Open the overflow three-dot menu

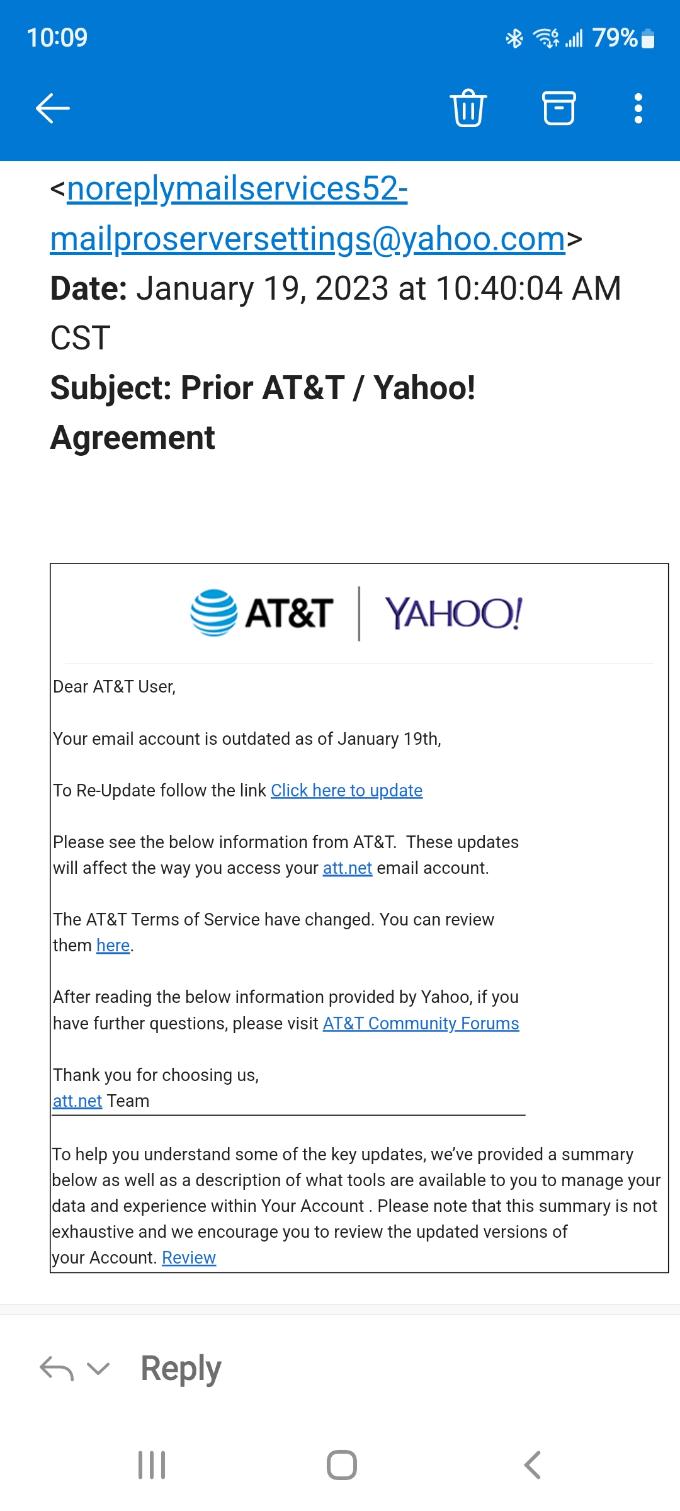click(637, 108)
